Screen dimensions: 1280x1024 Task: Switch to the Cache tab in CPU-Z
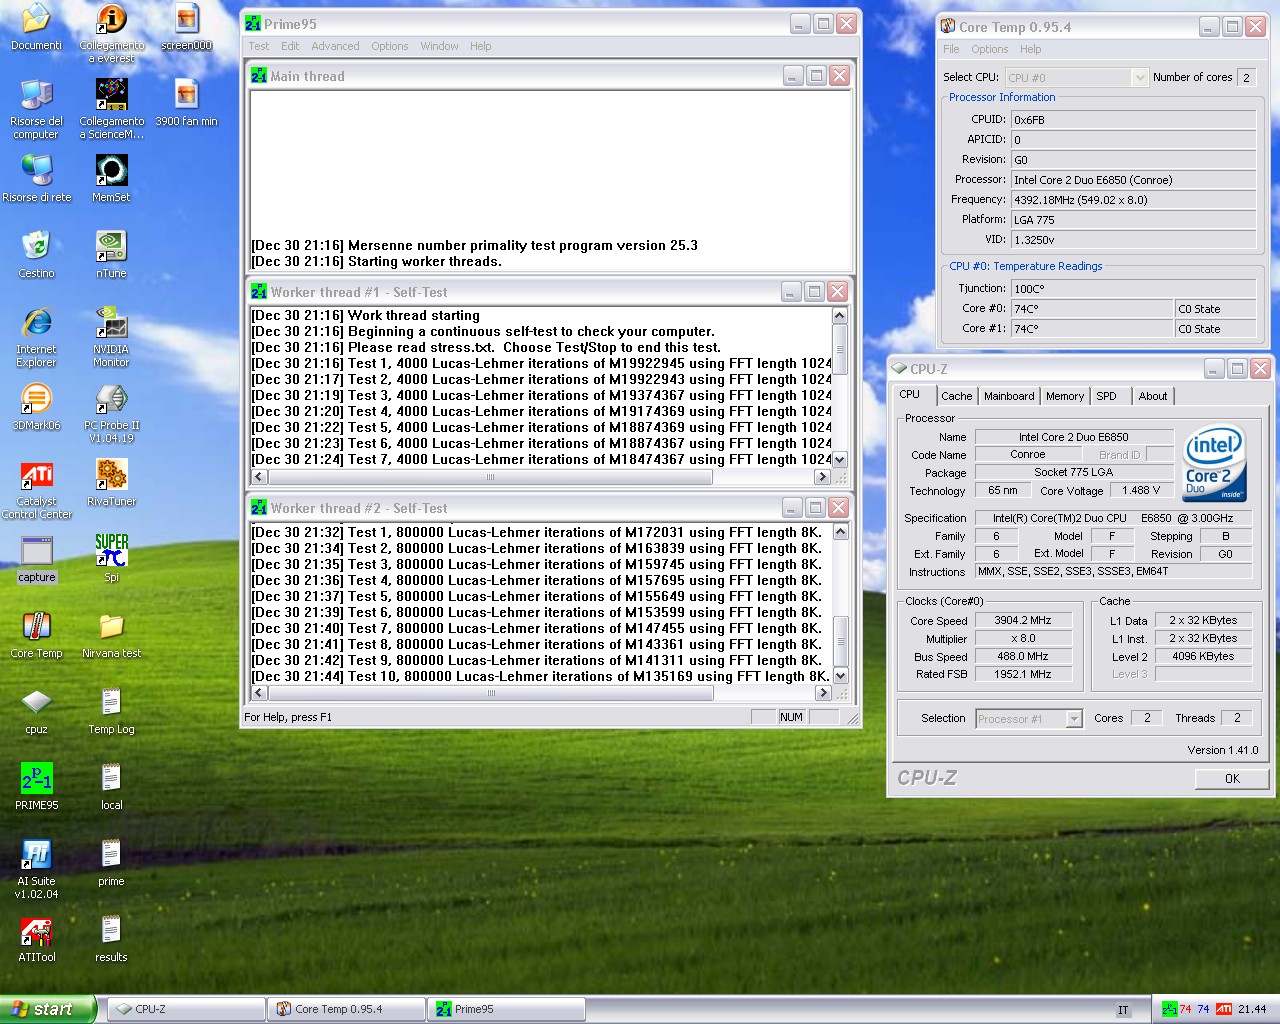(x=956, y=396)
